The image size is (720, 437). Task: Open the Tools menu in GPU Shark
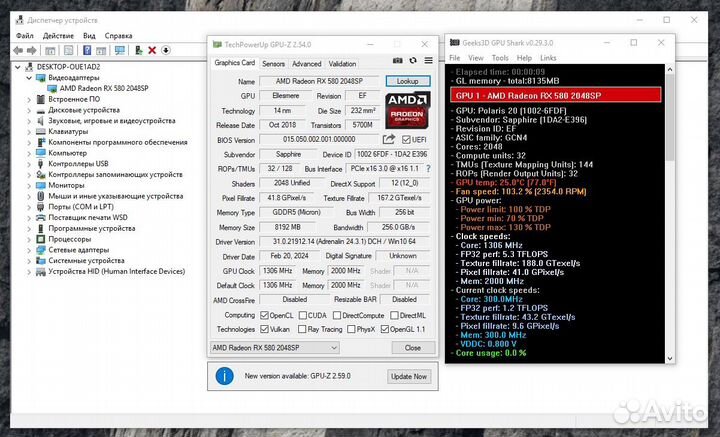pos(500,58)
